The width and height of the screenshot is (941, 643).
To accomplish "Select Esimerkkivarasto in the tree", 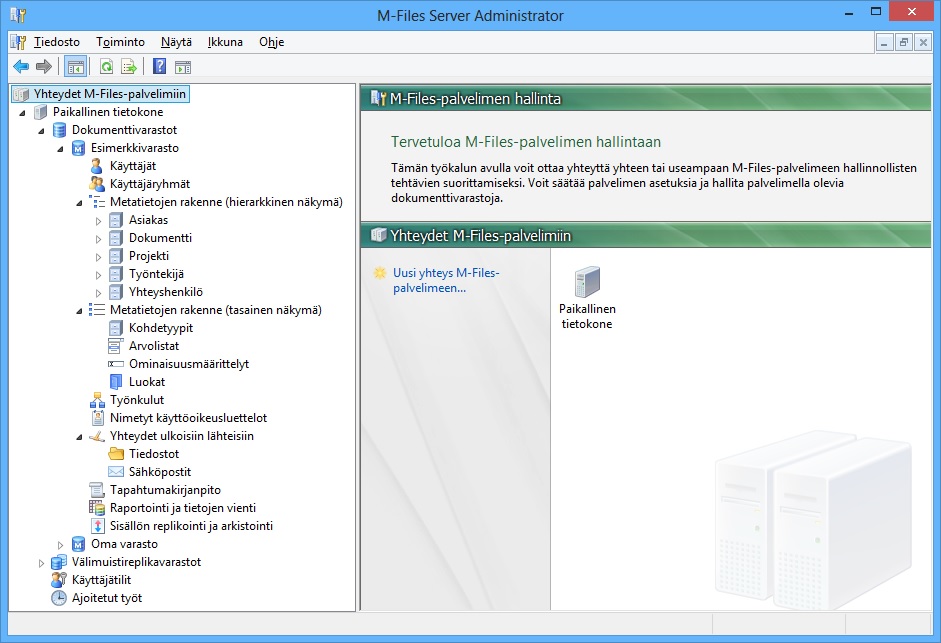I will (x=134, y=148).
